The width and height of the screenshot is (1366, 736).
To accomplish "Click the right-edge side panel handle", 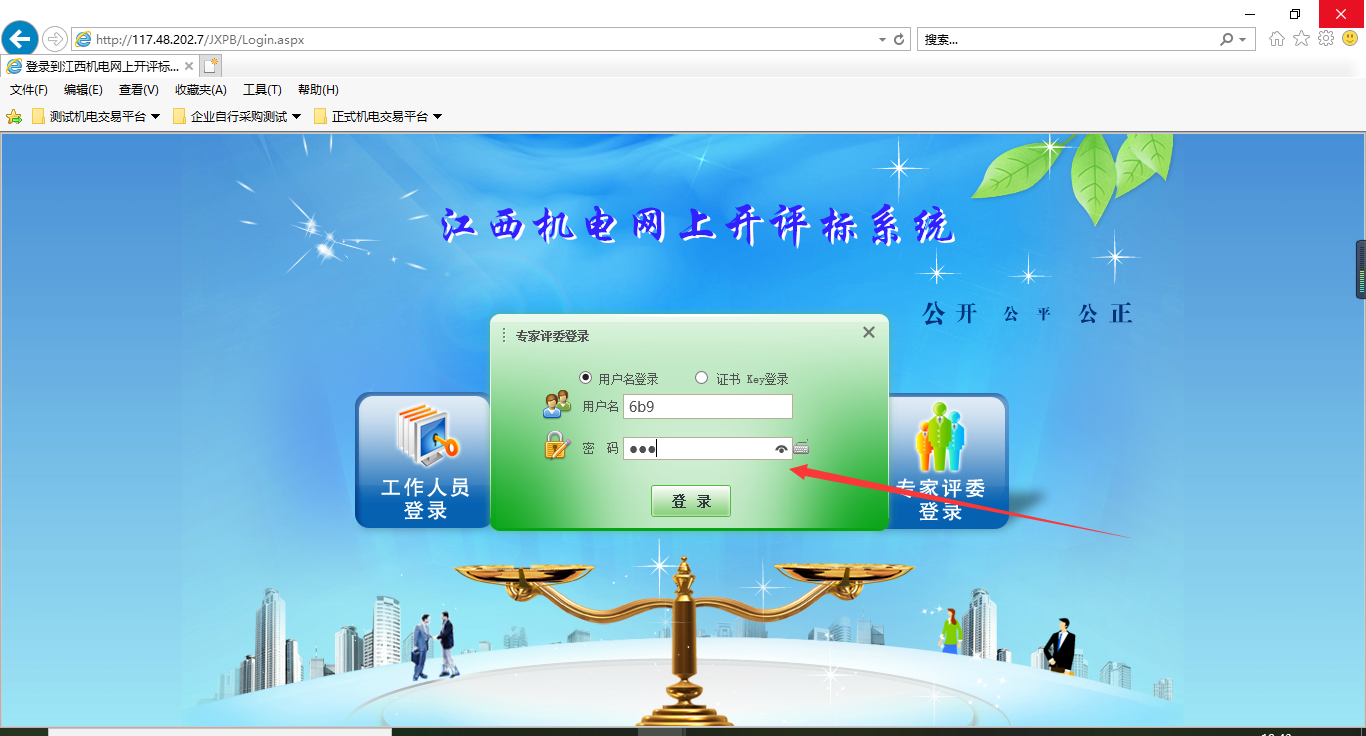I will pyautogui.click(x=1361, y=269).
